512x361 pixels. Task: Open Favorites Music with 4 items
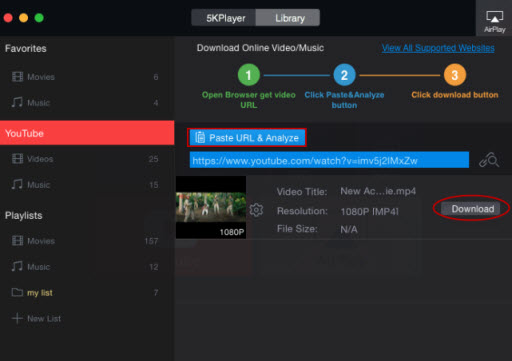87,103
